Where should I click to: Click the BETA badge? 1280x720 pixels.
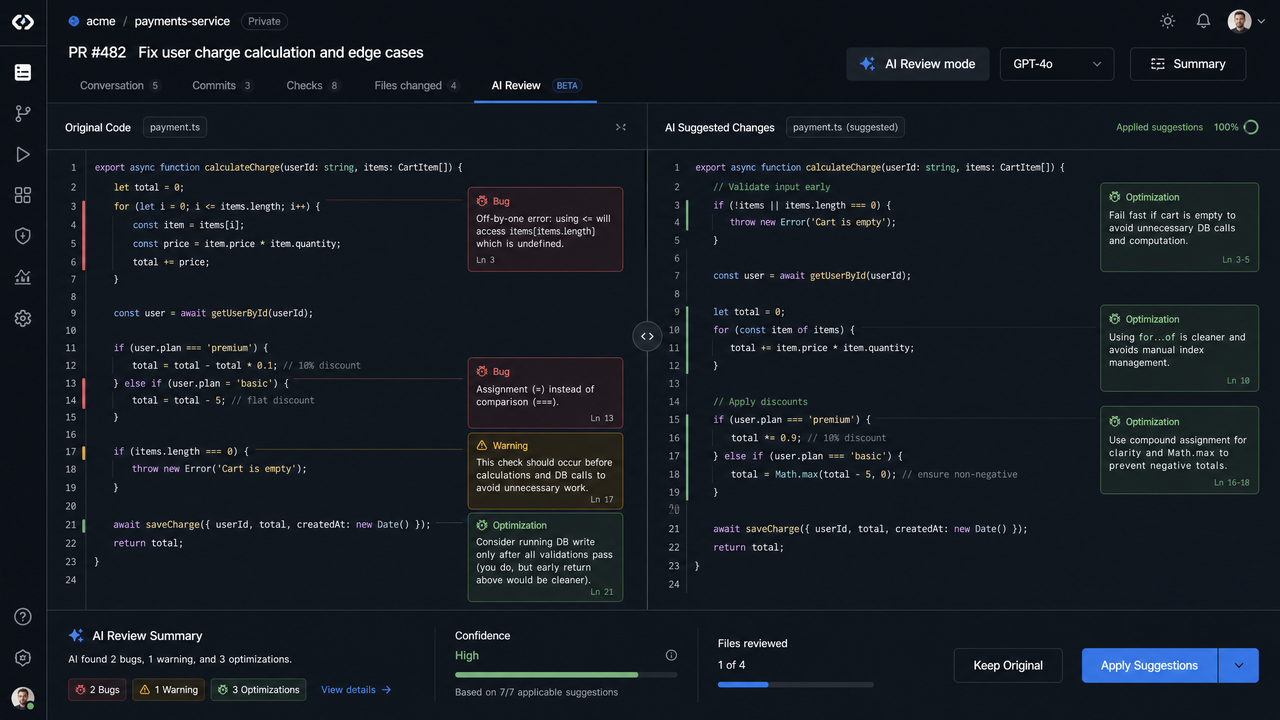click(x=567, y=85)
